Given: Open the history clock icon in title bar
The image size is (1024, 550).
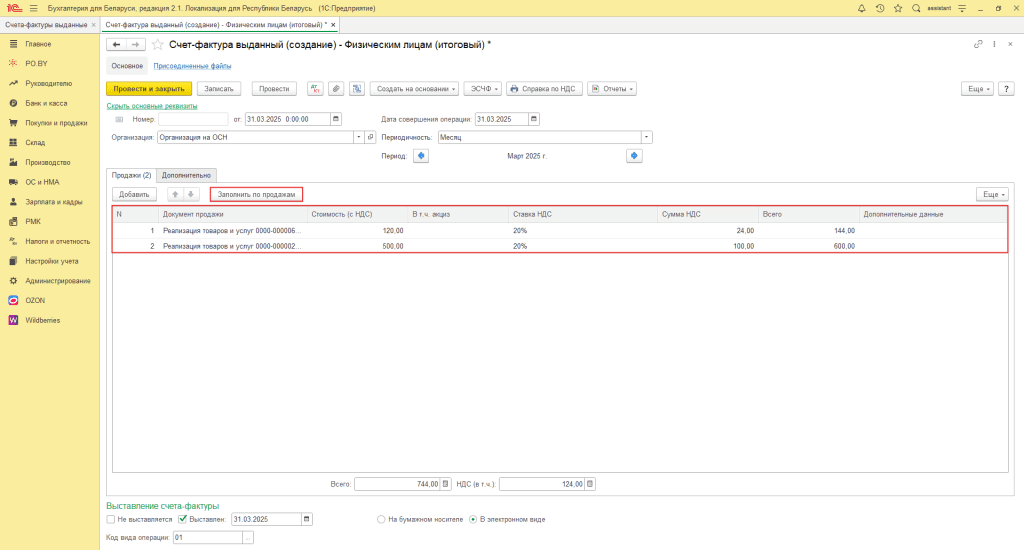Looking at the screenshot, I should (880, 8).
